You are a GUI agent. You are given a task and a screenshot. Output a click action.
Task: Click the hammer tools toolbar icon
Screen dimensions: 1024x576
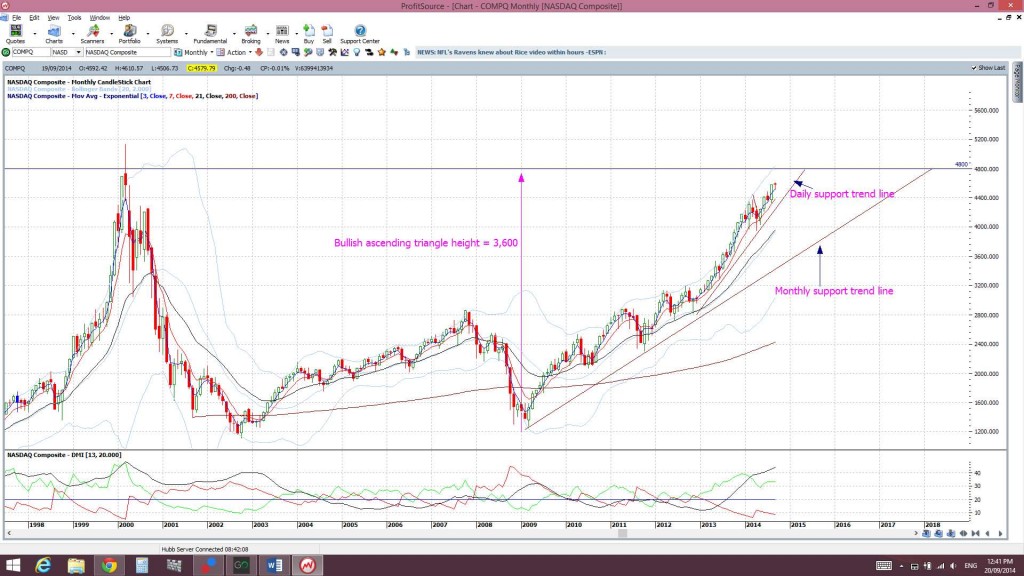[332, 52]
